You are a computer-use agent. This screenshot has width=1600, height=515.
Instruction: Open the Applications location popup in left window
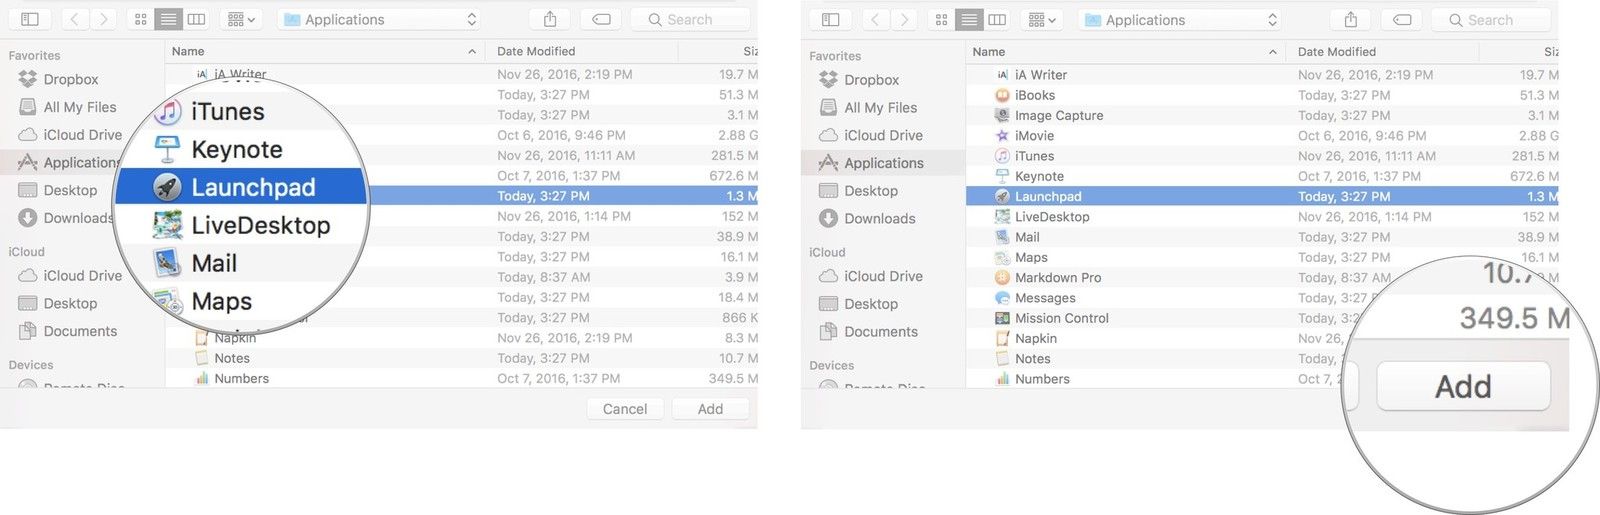(x=380, y=19)
